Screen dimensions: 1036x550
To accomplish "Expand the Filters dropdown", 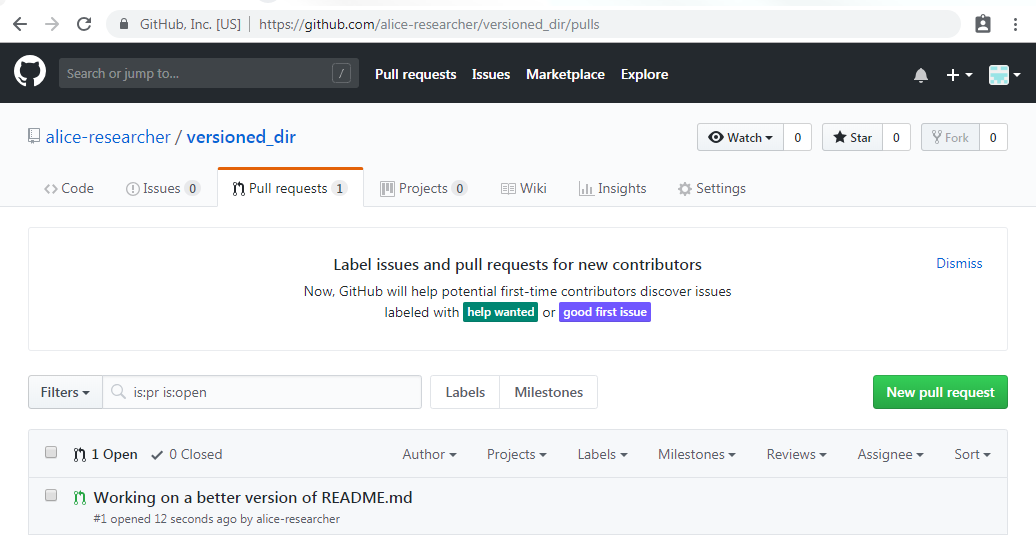I will (65, 392).
